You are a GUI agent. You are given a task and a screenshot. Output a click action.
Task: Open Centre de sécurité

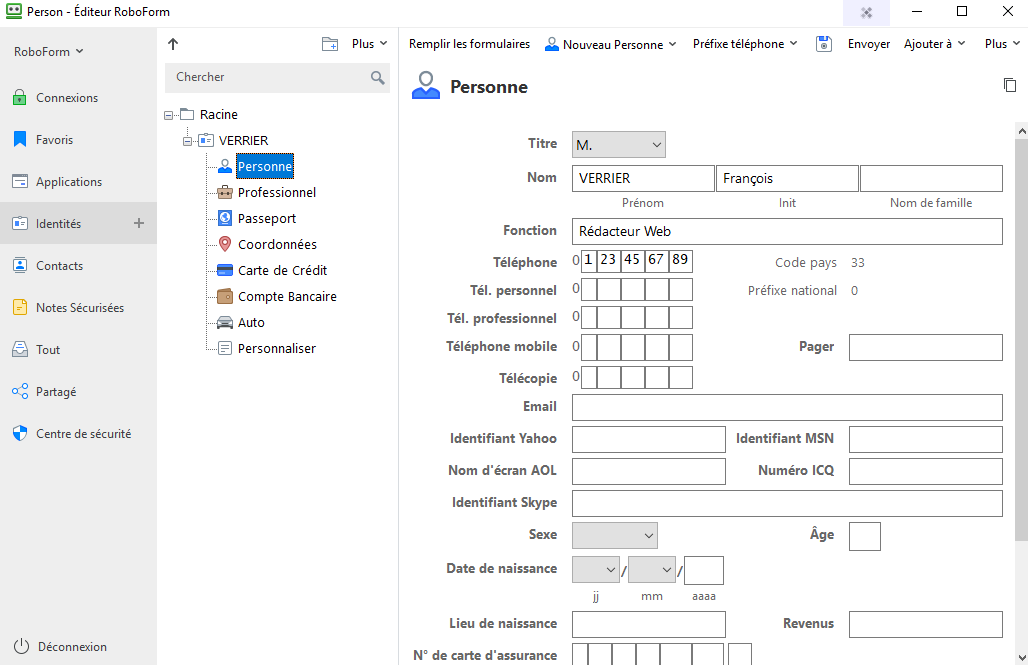[x=72, y=433]
